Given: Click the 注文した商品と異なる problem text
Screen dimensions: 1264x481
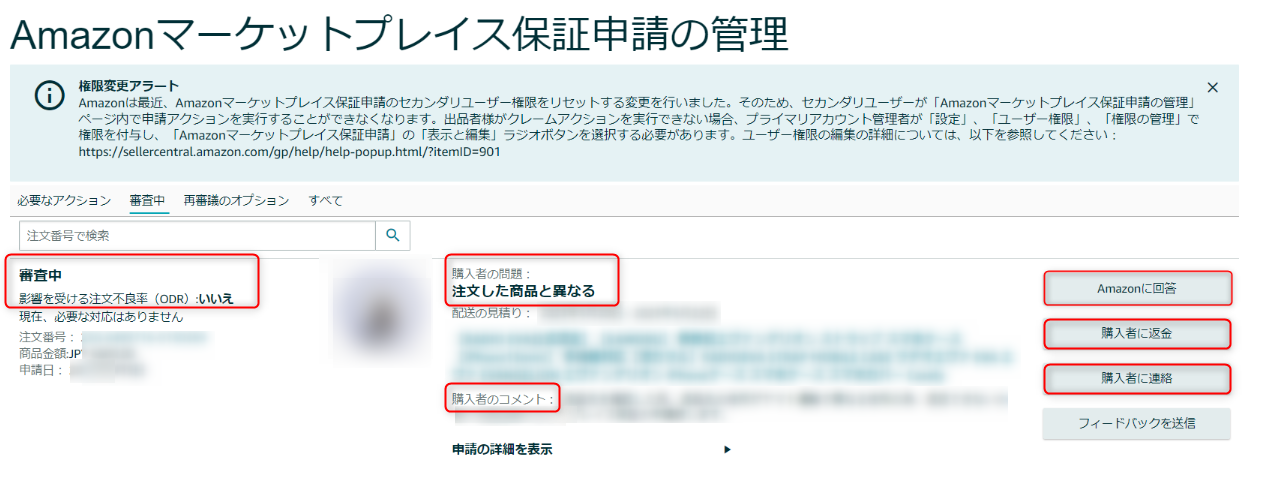Looking at the screenshot, I should (x=523, y=291).
